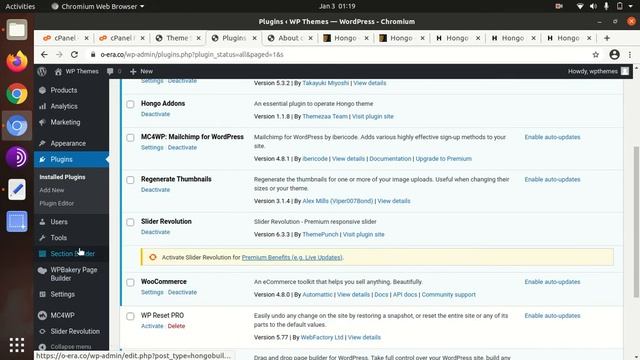
Task: Check the WooCommerce plugin checkbox
Action: pyautogui.click(x=130, y=282)
